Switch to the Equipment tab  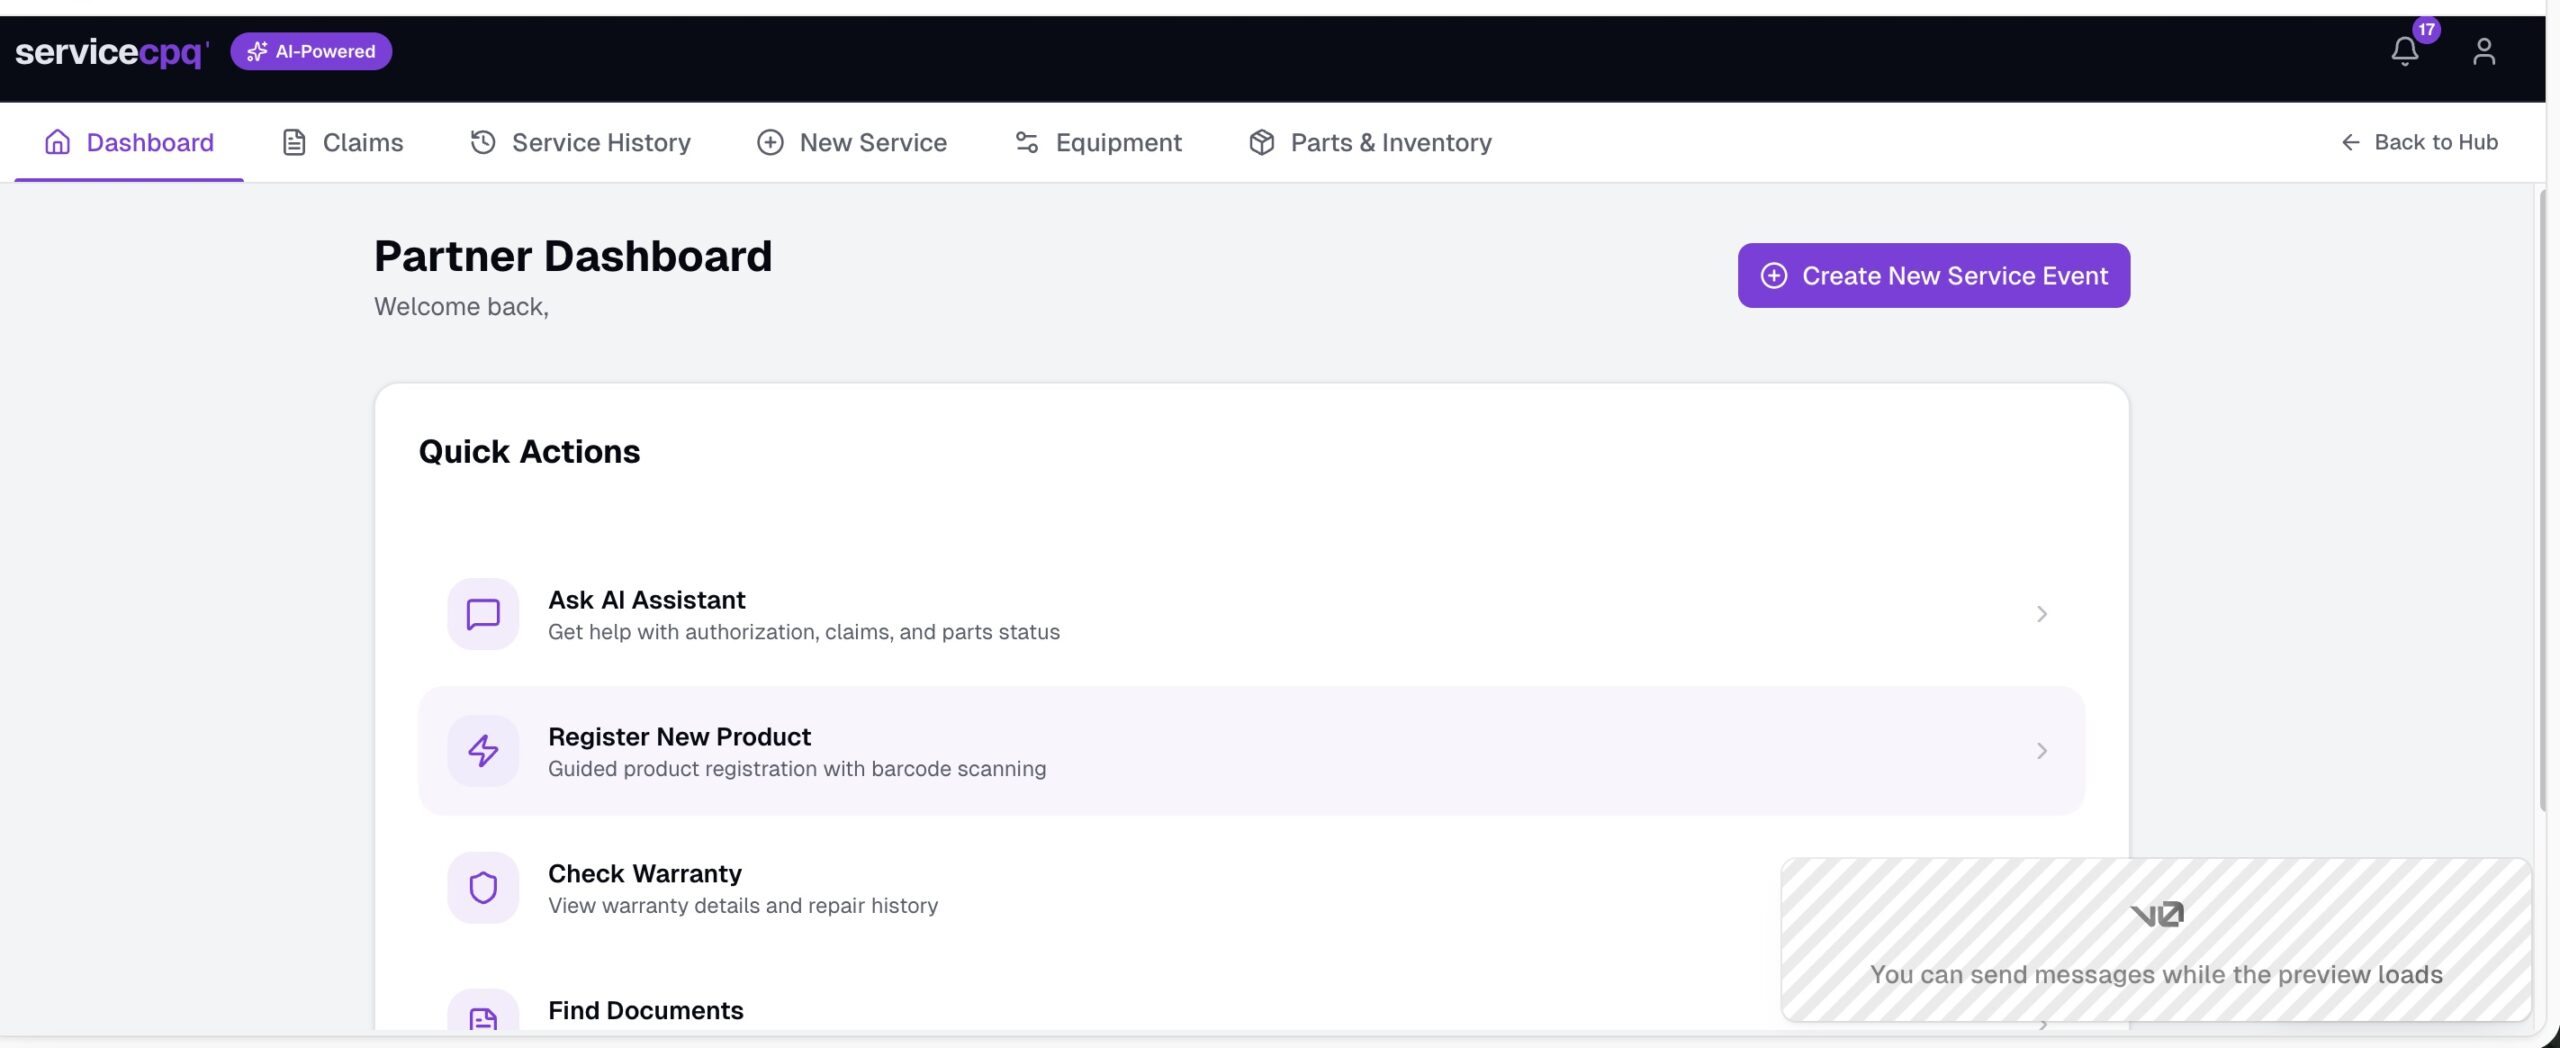coord(1118,142)
